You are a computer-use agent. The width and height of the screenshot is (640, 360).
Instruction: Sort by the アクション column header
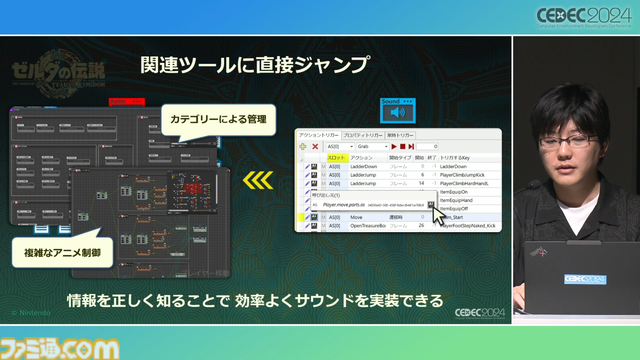[367, 158]
